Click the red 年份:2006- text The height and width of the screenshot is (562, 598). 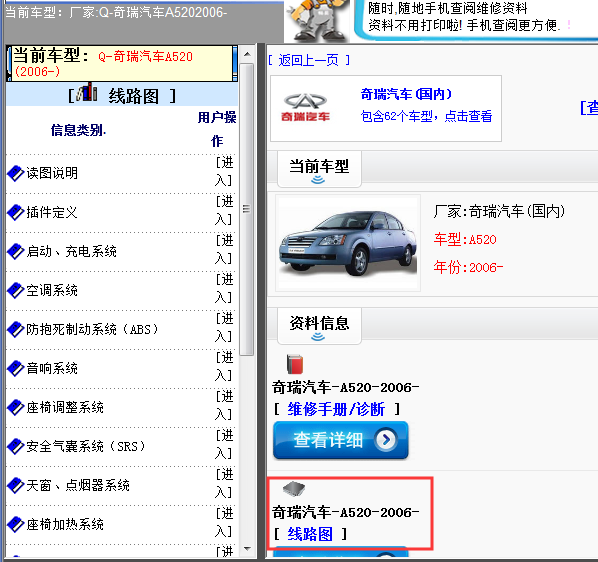(468, 267)
